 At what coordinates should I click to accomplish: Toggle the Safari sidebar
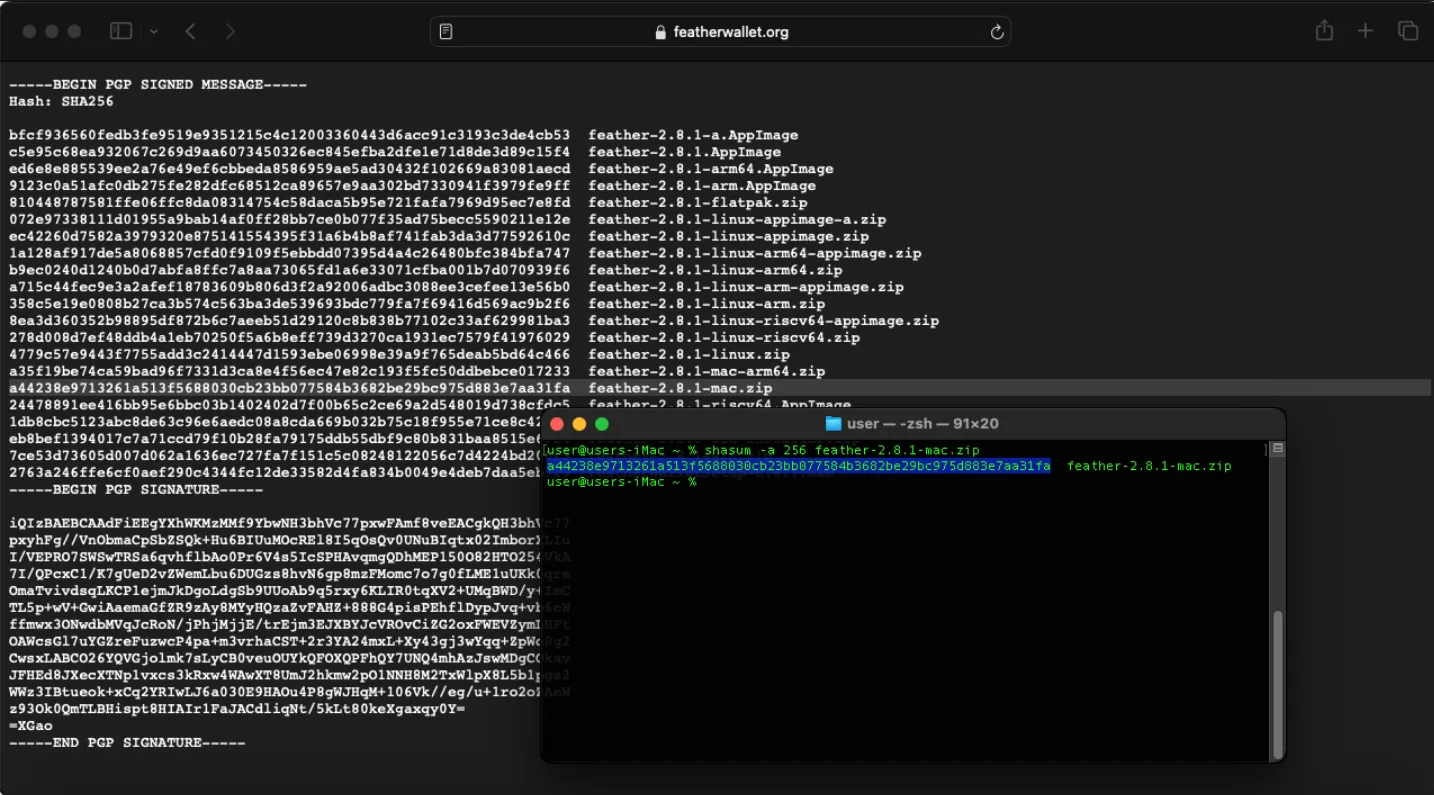click(121, 31)
